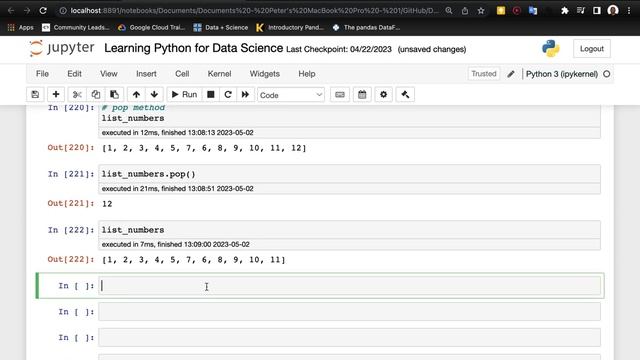The width and height of the screenshot is (640, 360).
Task: Click the browser Back arrow
Action: (x=11, y=11)
